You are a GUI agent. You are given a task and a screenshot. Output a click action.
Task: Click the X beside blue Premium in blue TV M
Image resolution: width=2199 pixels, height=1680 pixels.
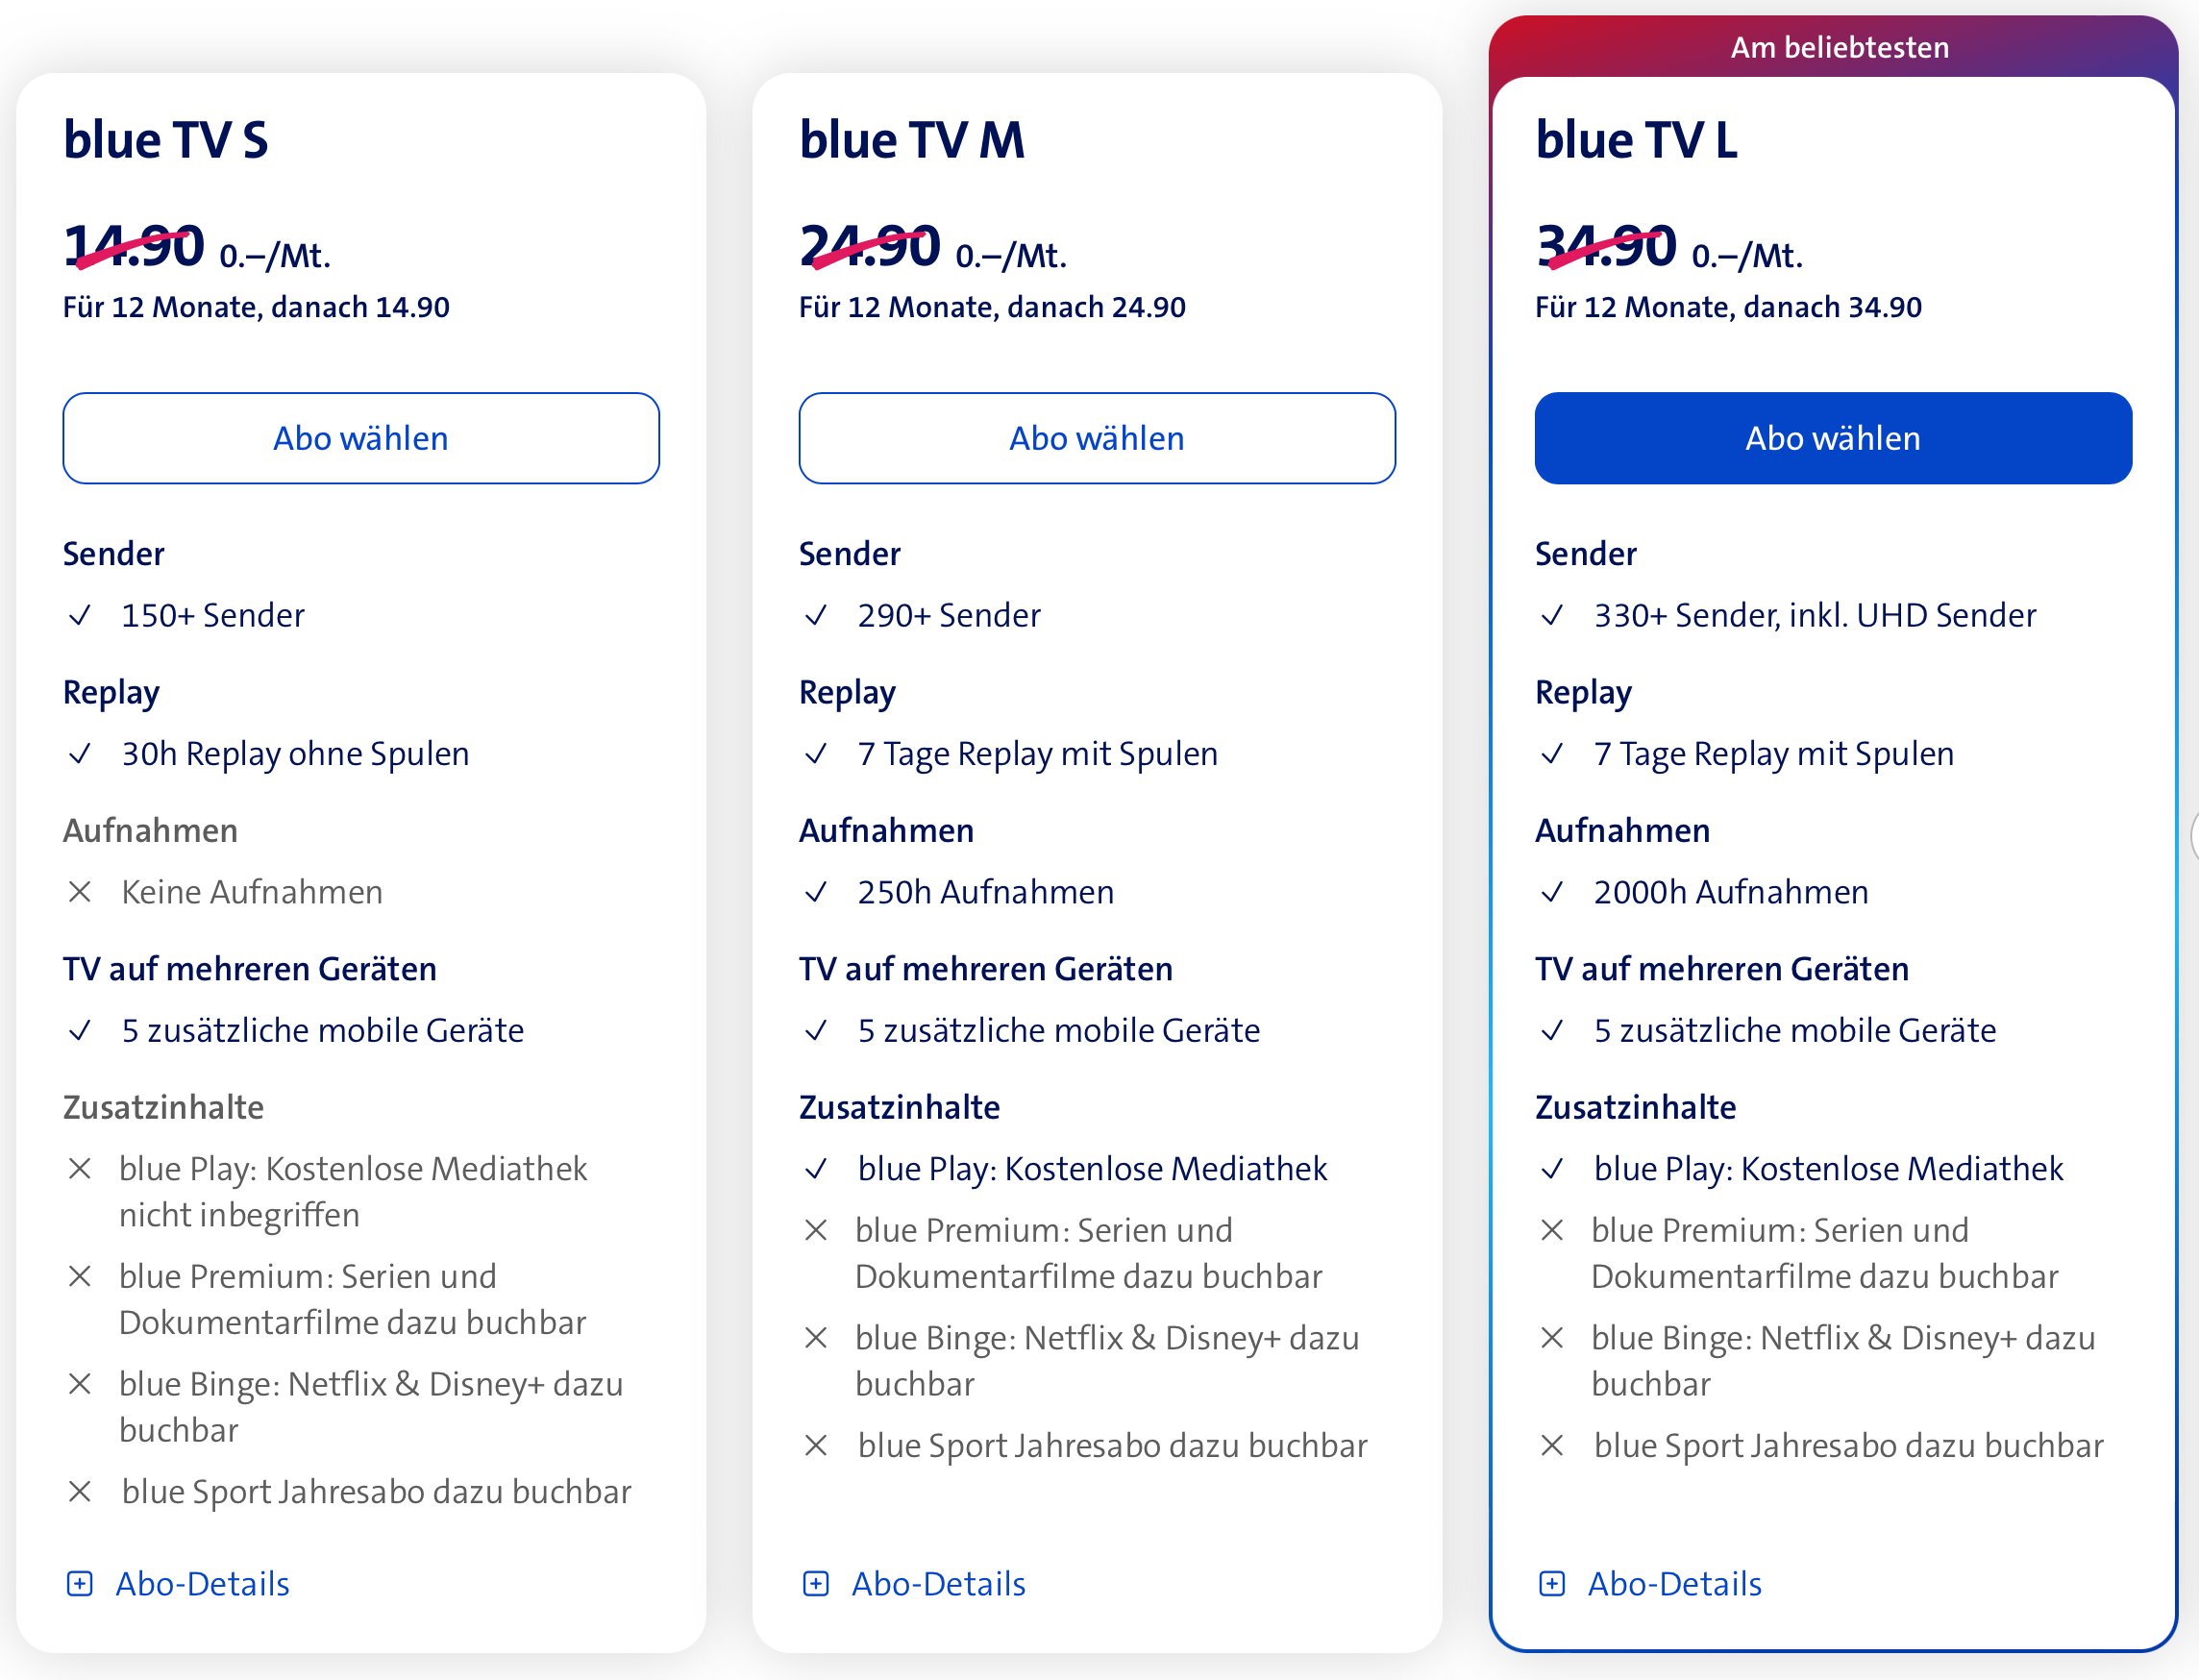coord(817,1231)
